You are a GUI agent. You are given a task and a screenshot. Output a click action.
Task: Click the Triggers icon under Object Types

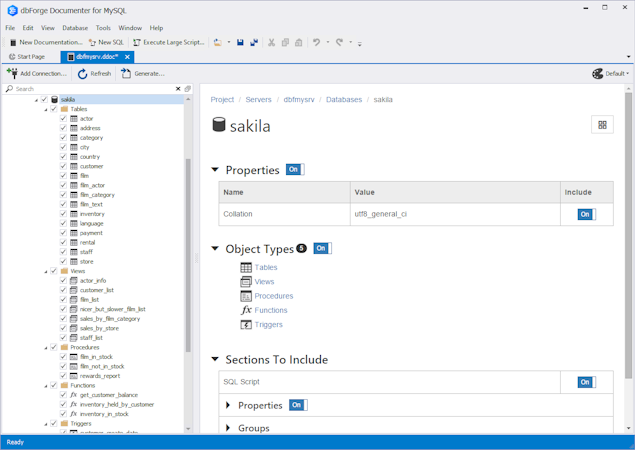pos(246,324)
